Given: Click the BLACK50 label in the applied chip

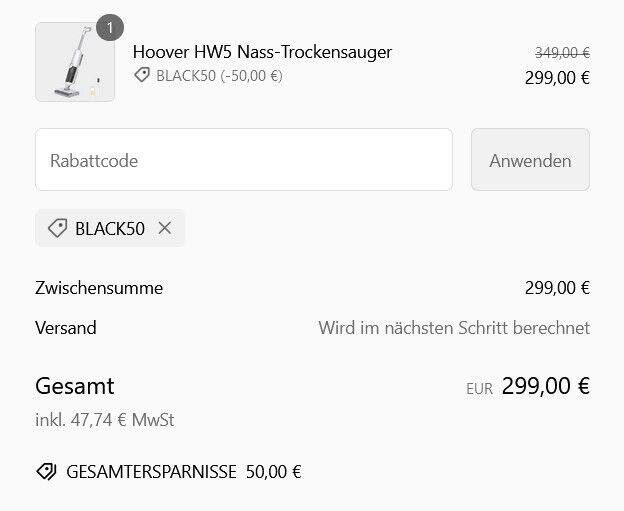Looking at the screenshot, I should click(x=110, y=229).
